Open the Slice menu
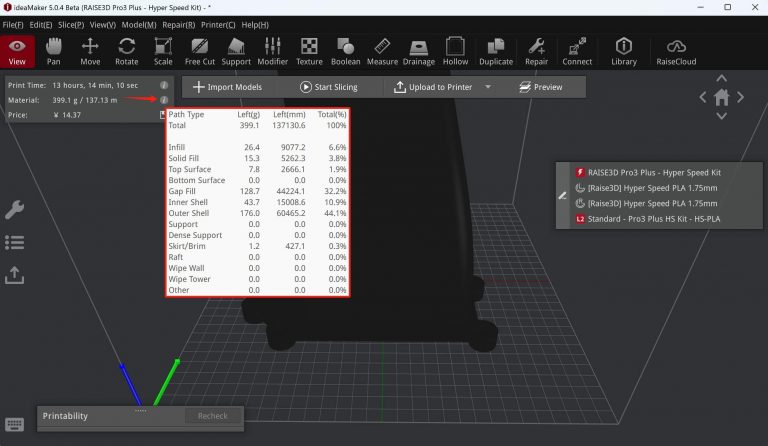The width and height of the screenshot is (768, 446). click(71, 25)
